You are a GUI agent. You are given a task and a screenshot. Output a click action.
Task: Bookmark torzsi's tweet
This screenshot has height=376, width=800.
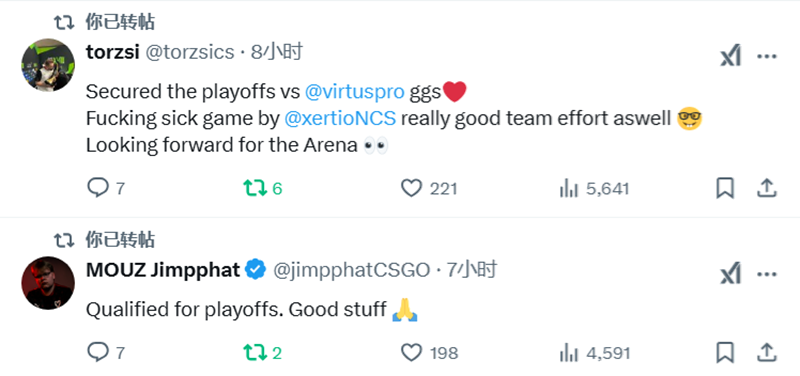point(725,188)
